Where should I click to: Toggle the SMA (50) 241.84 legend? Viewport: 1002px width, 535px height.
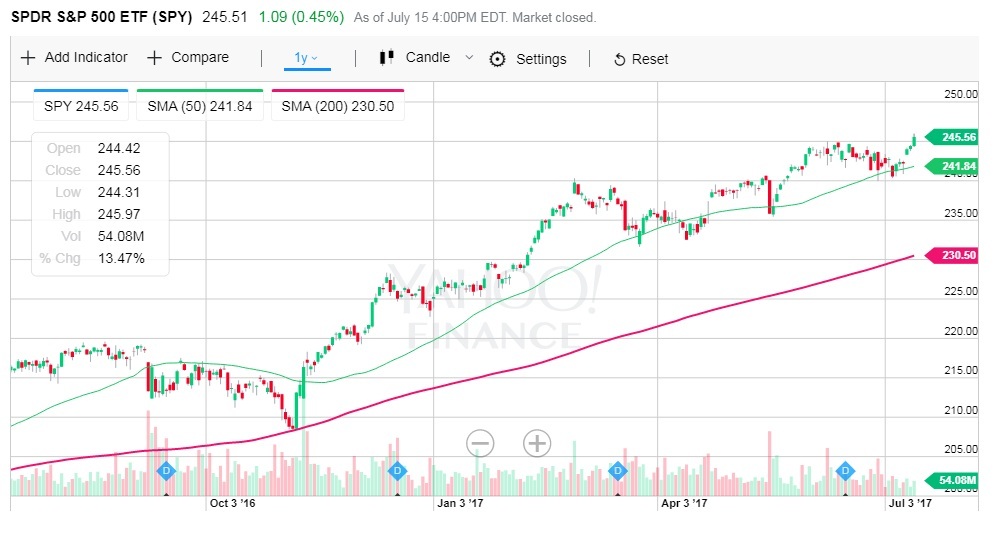point(200,106)
